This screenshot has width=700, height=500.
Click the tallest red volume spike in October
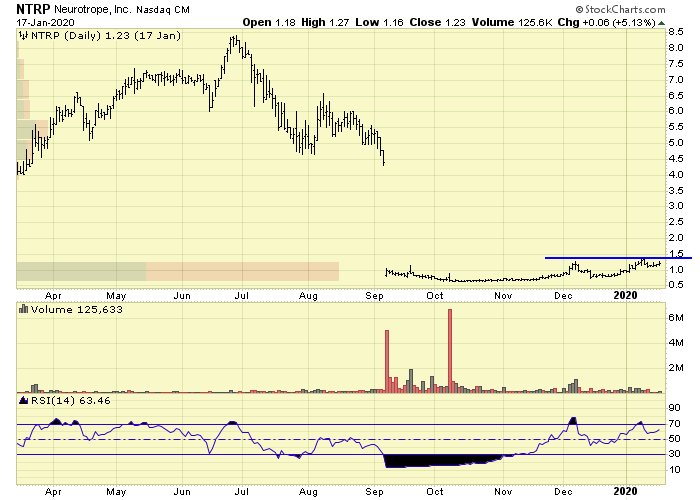pyautogui.click(x=450, y=350)
